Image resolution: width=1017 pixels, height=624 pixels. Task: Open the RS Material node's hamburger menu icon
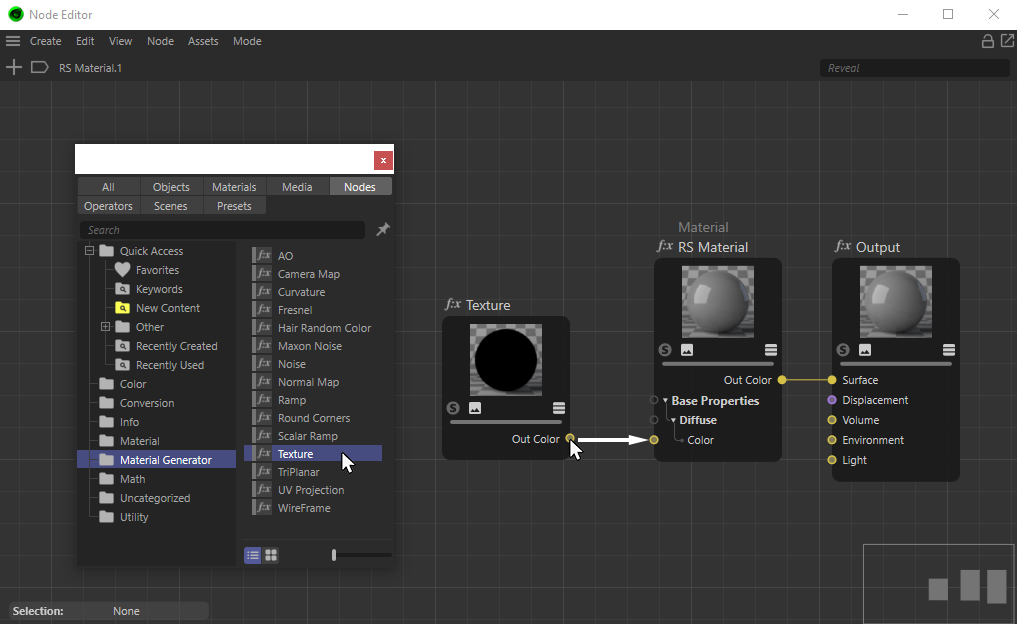point(771,350)
